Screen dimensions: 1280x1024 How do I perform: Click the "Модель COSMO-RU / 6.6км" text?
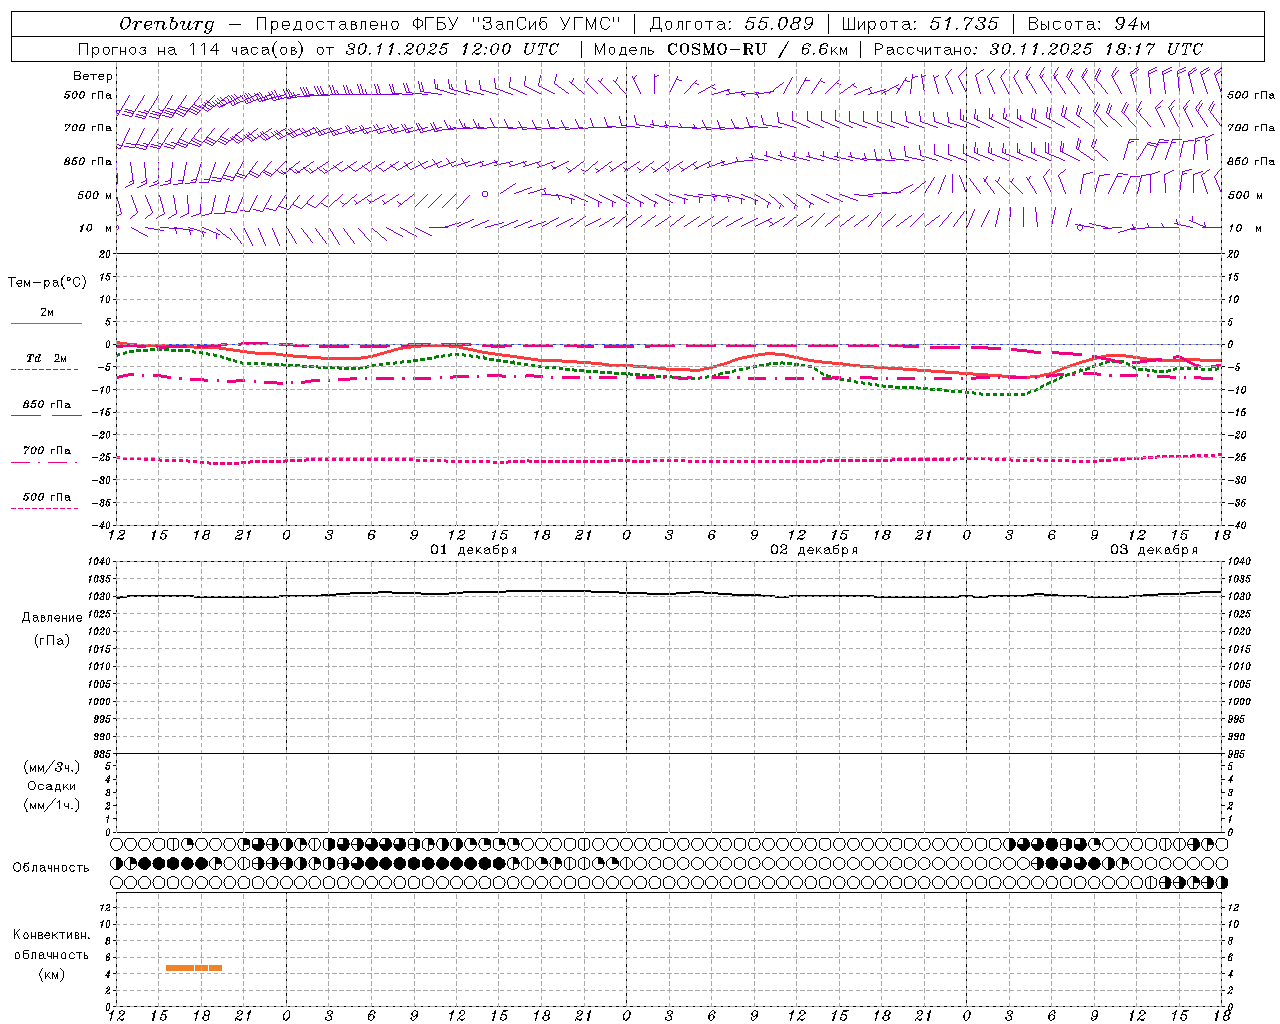(720, 49)
